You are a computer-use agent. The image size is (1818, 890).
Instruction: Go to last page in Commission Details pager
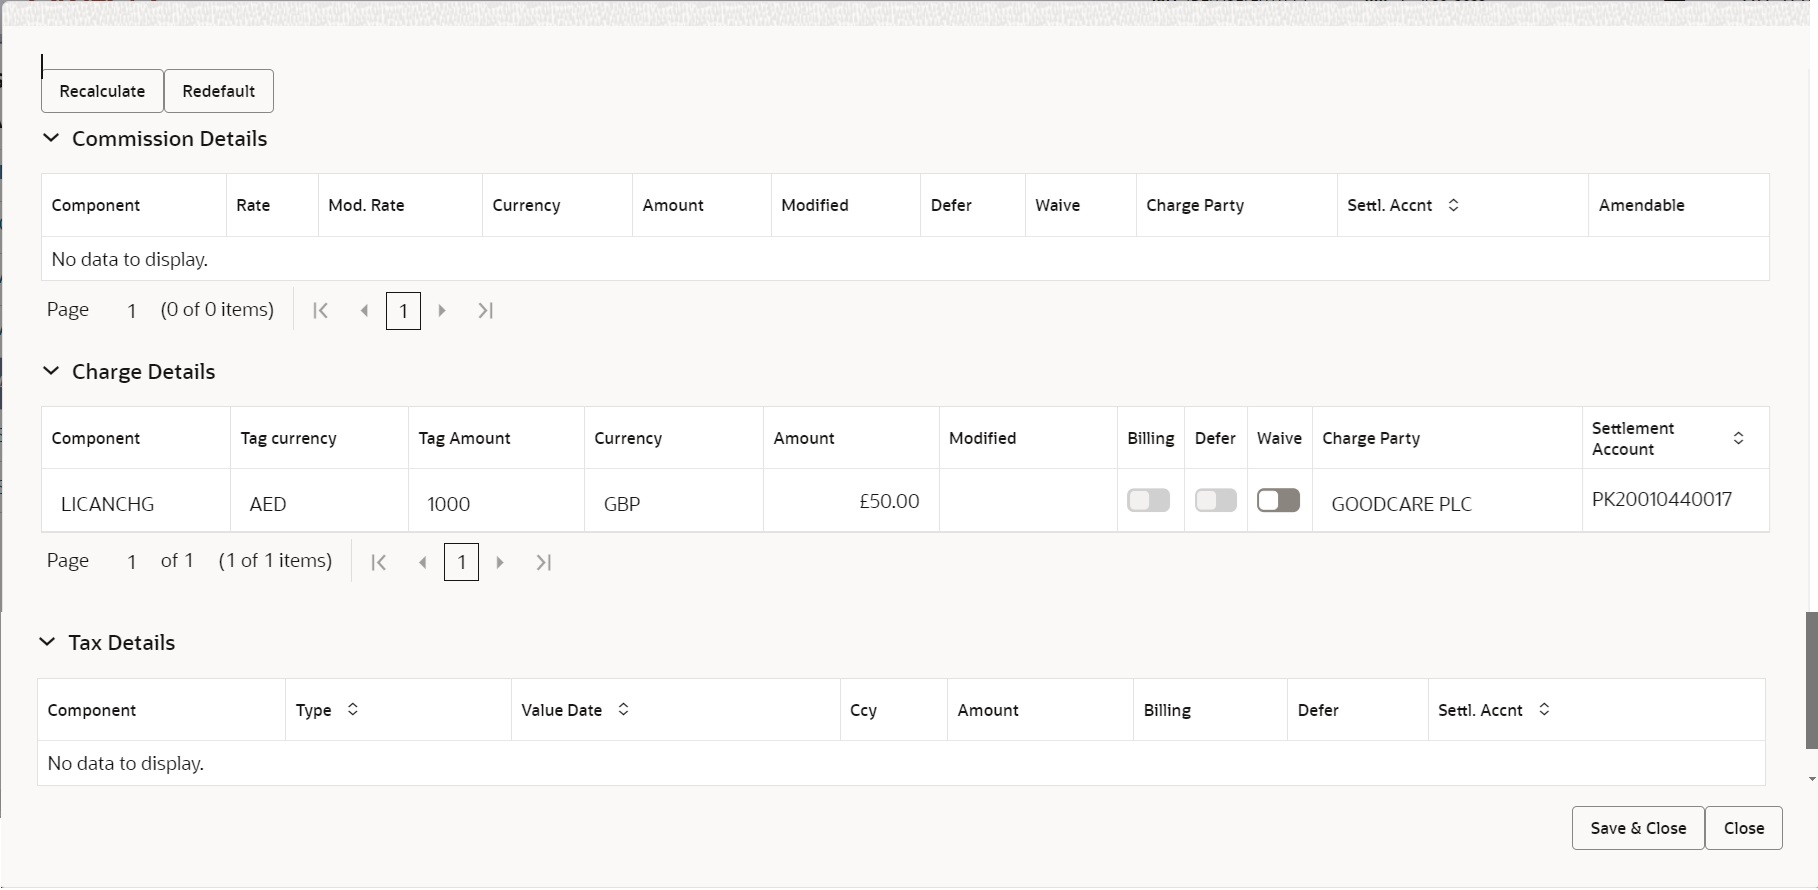(x=485, y=311)
